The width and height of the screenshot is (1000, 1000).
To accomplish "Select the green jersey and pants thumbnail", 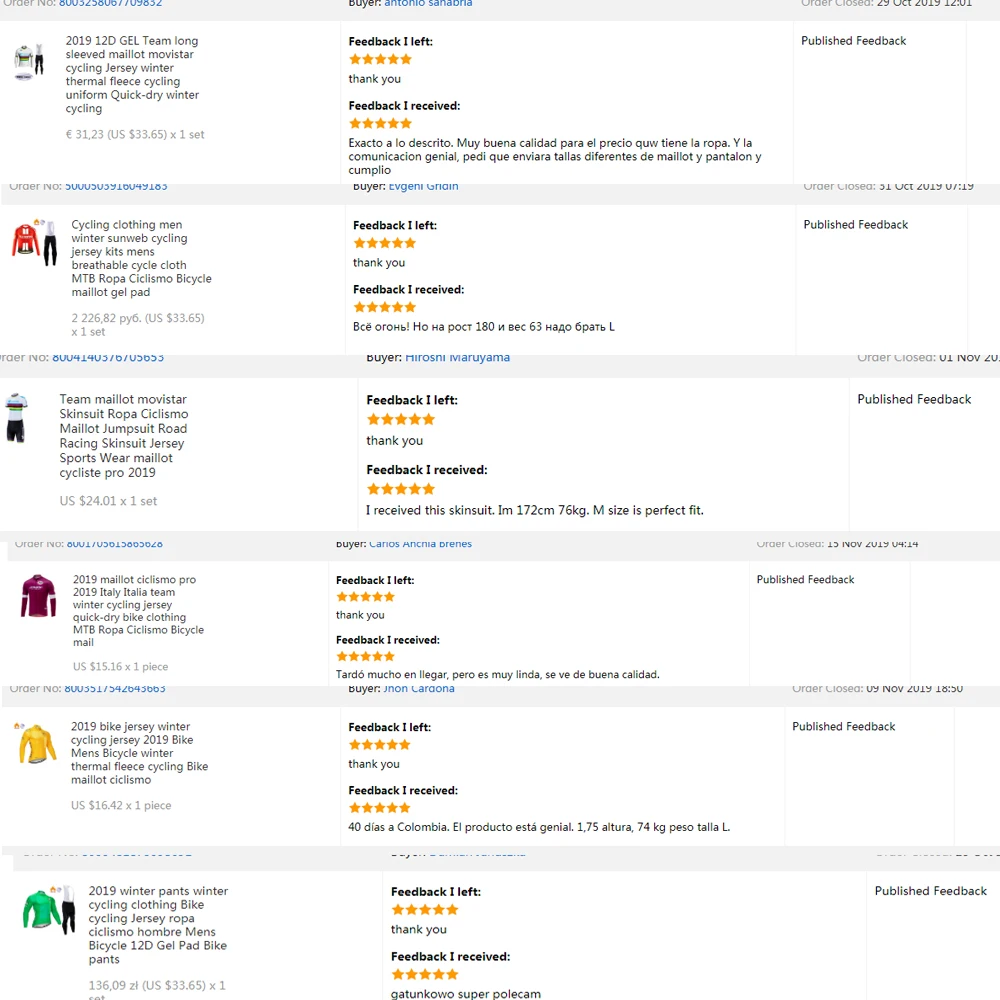I will pyautogui.click(x=49, y=910).
